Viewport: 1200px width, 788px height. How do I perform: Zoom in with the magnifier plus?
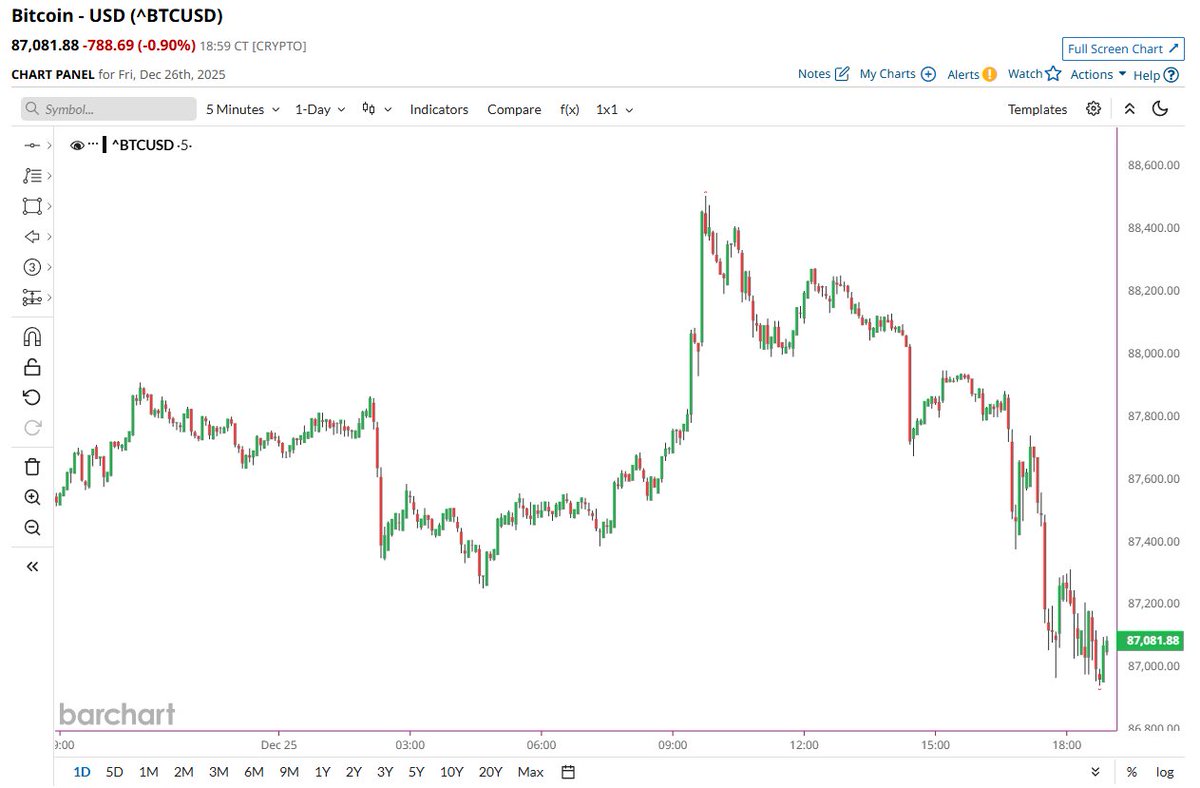pos(32,497)
